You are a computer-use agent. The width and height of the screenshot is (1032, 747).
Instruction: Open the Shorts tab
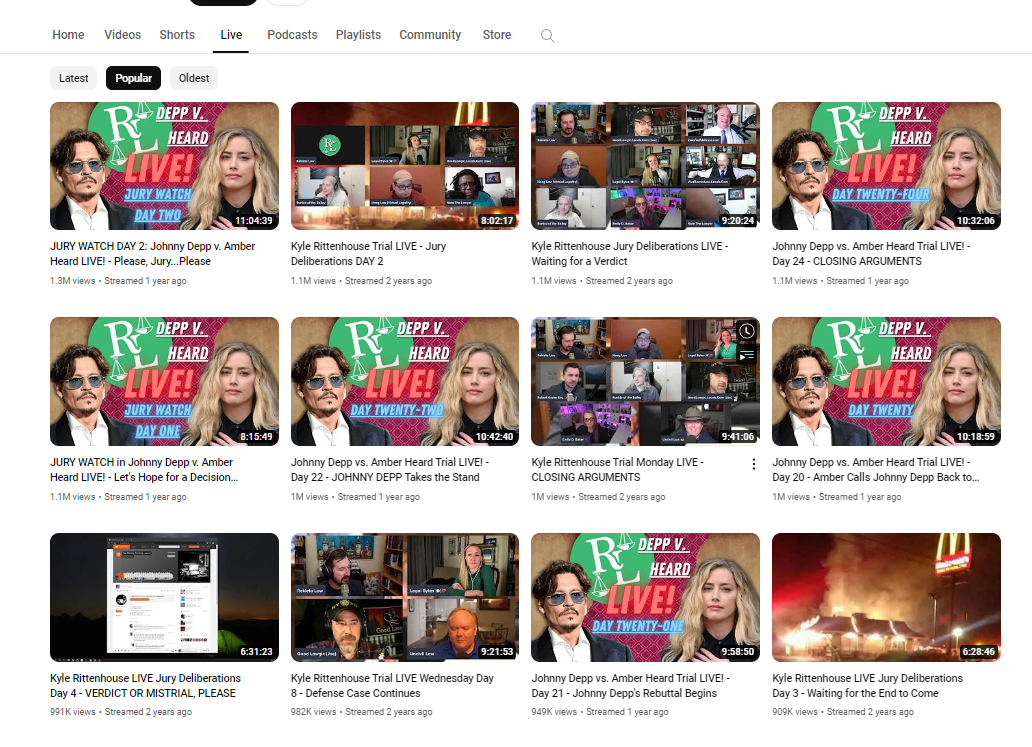pos(177,35)
